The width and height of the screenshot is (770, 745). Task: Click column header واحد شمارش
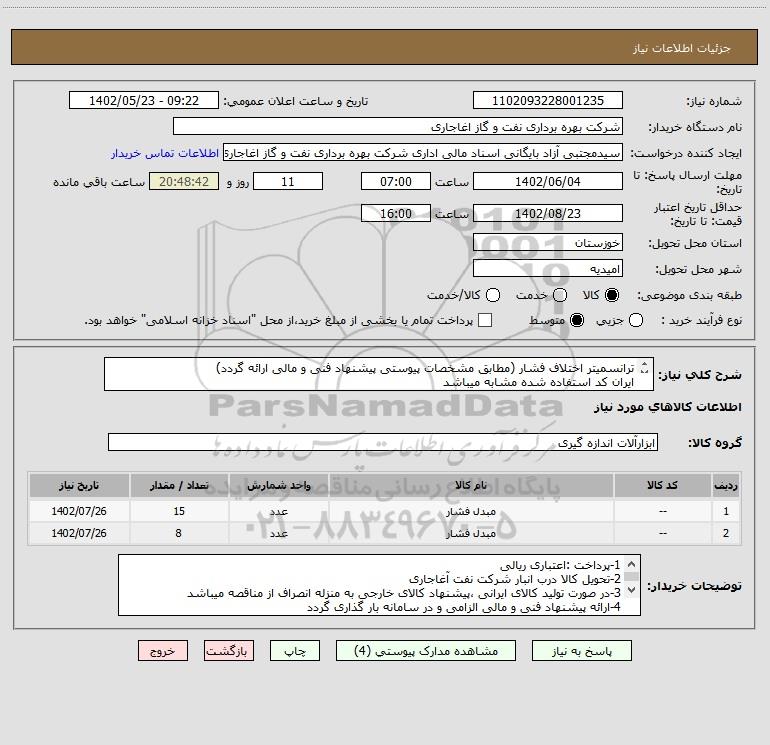(x=278, y=485)
